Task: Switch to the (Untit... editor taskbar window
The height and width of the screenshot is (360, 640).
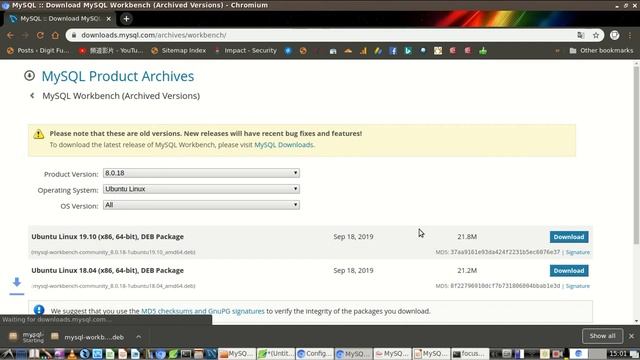Action: point(275,354)
